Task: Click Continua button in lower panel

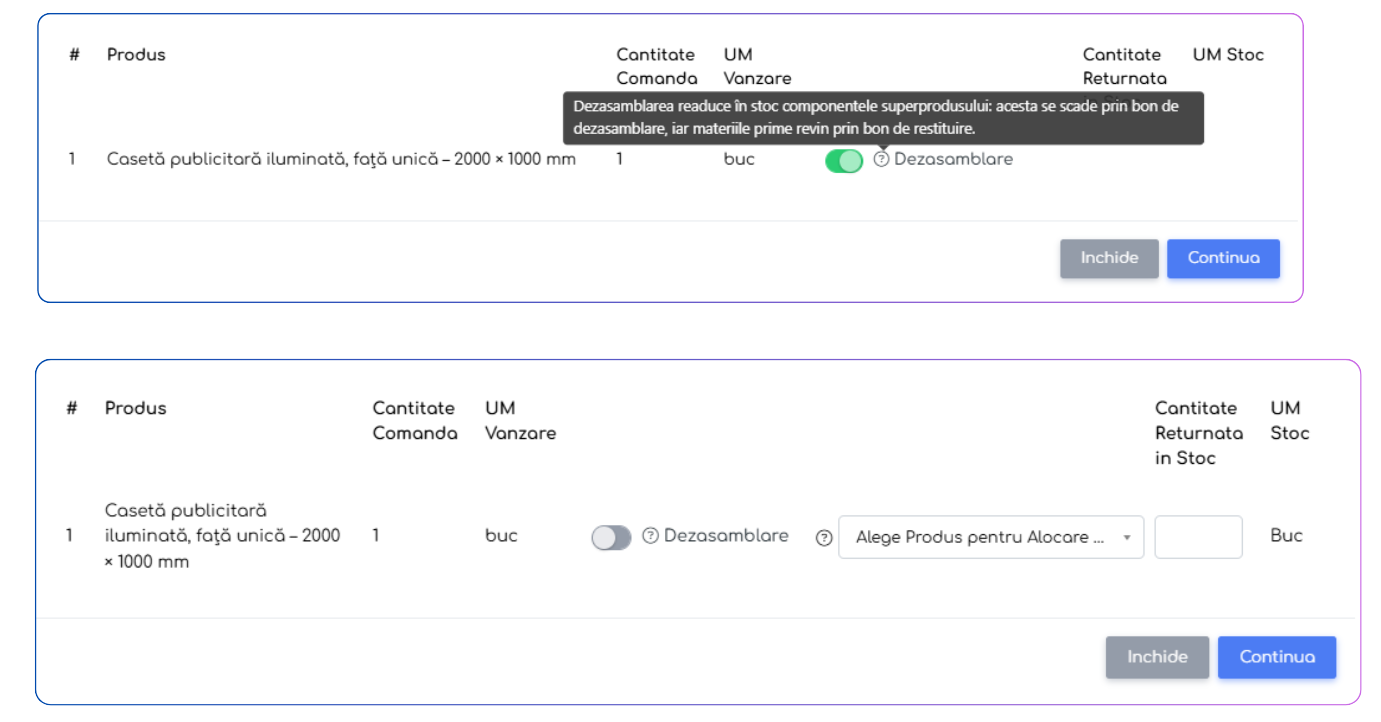Action: tap(1277, 657)
